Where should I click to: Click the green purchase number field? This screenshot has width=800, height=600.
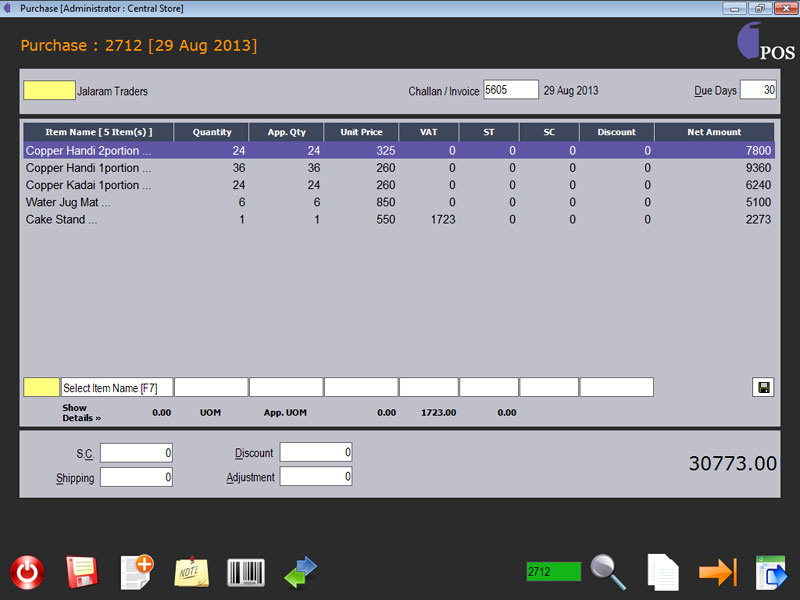click(x=553, y=572)
